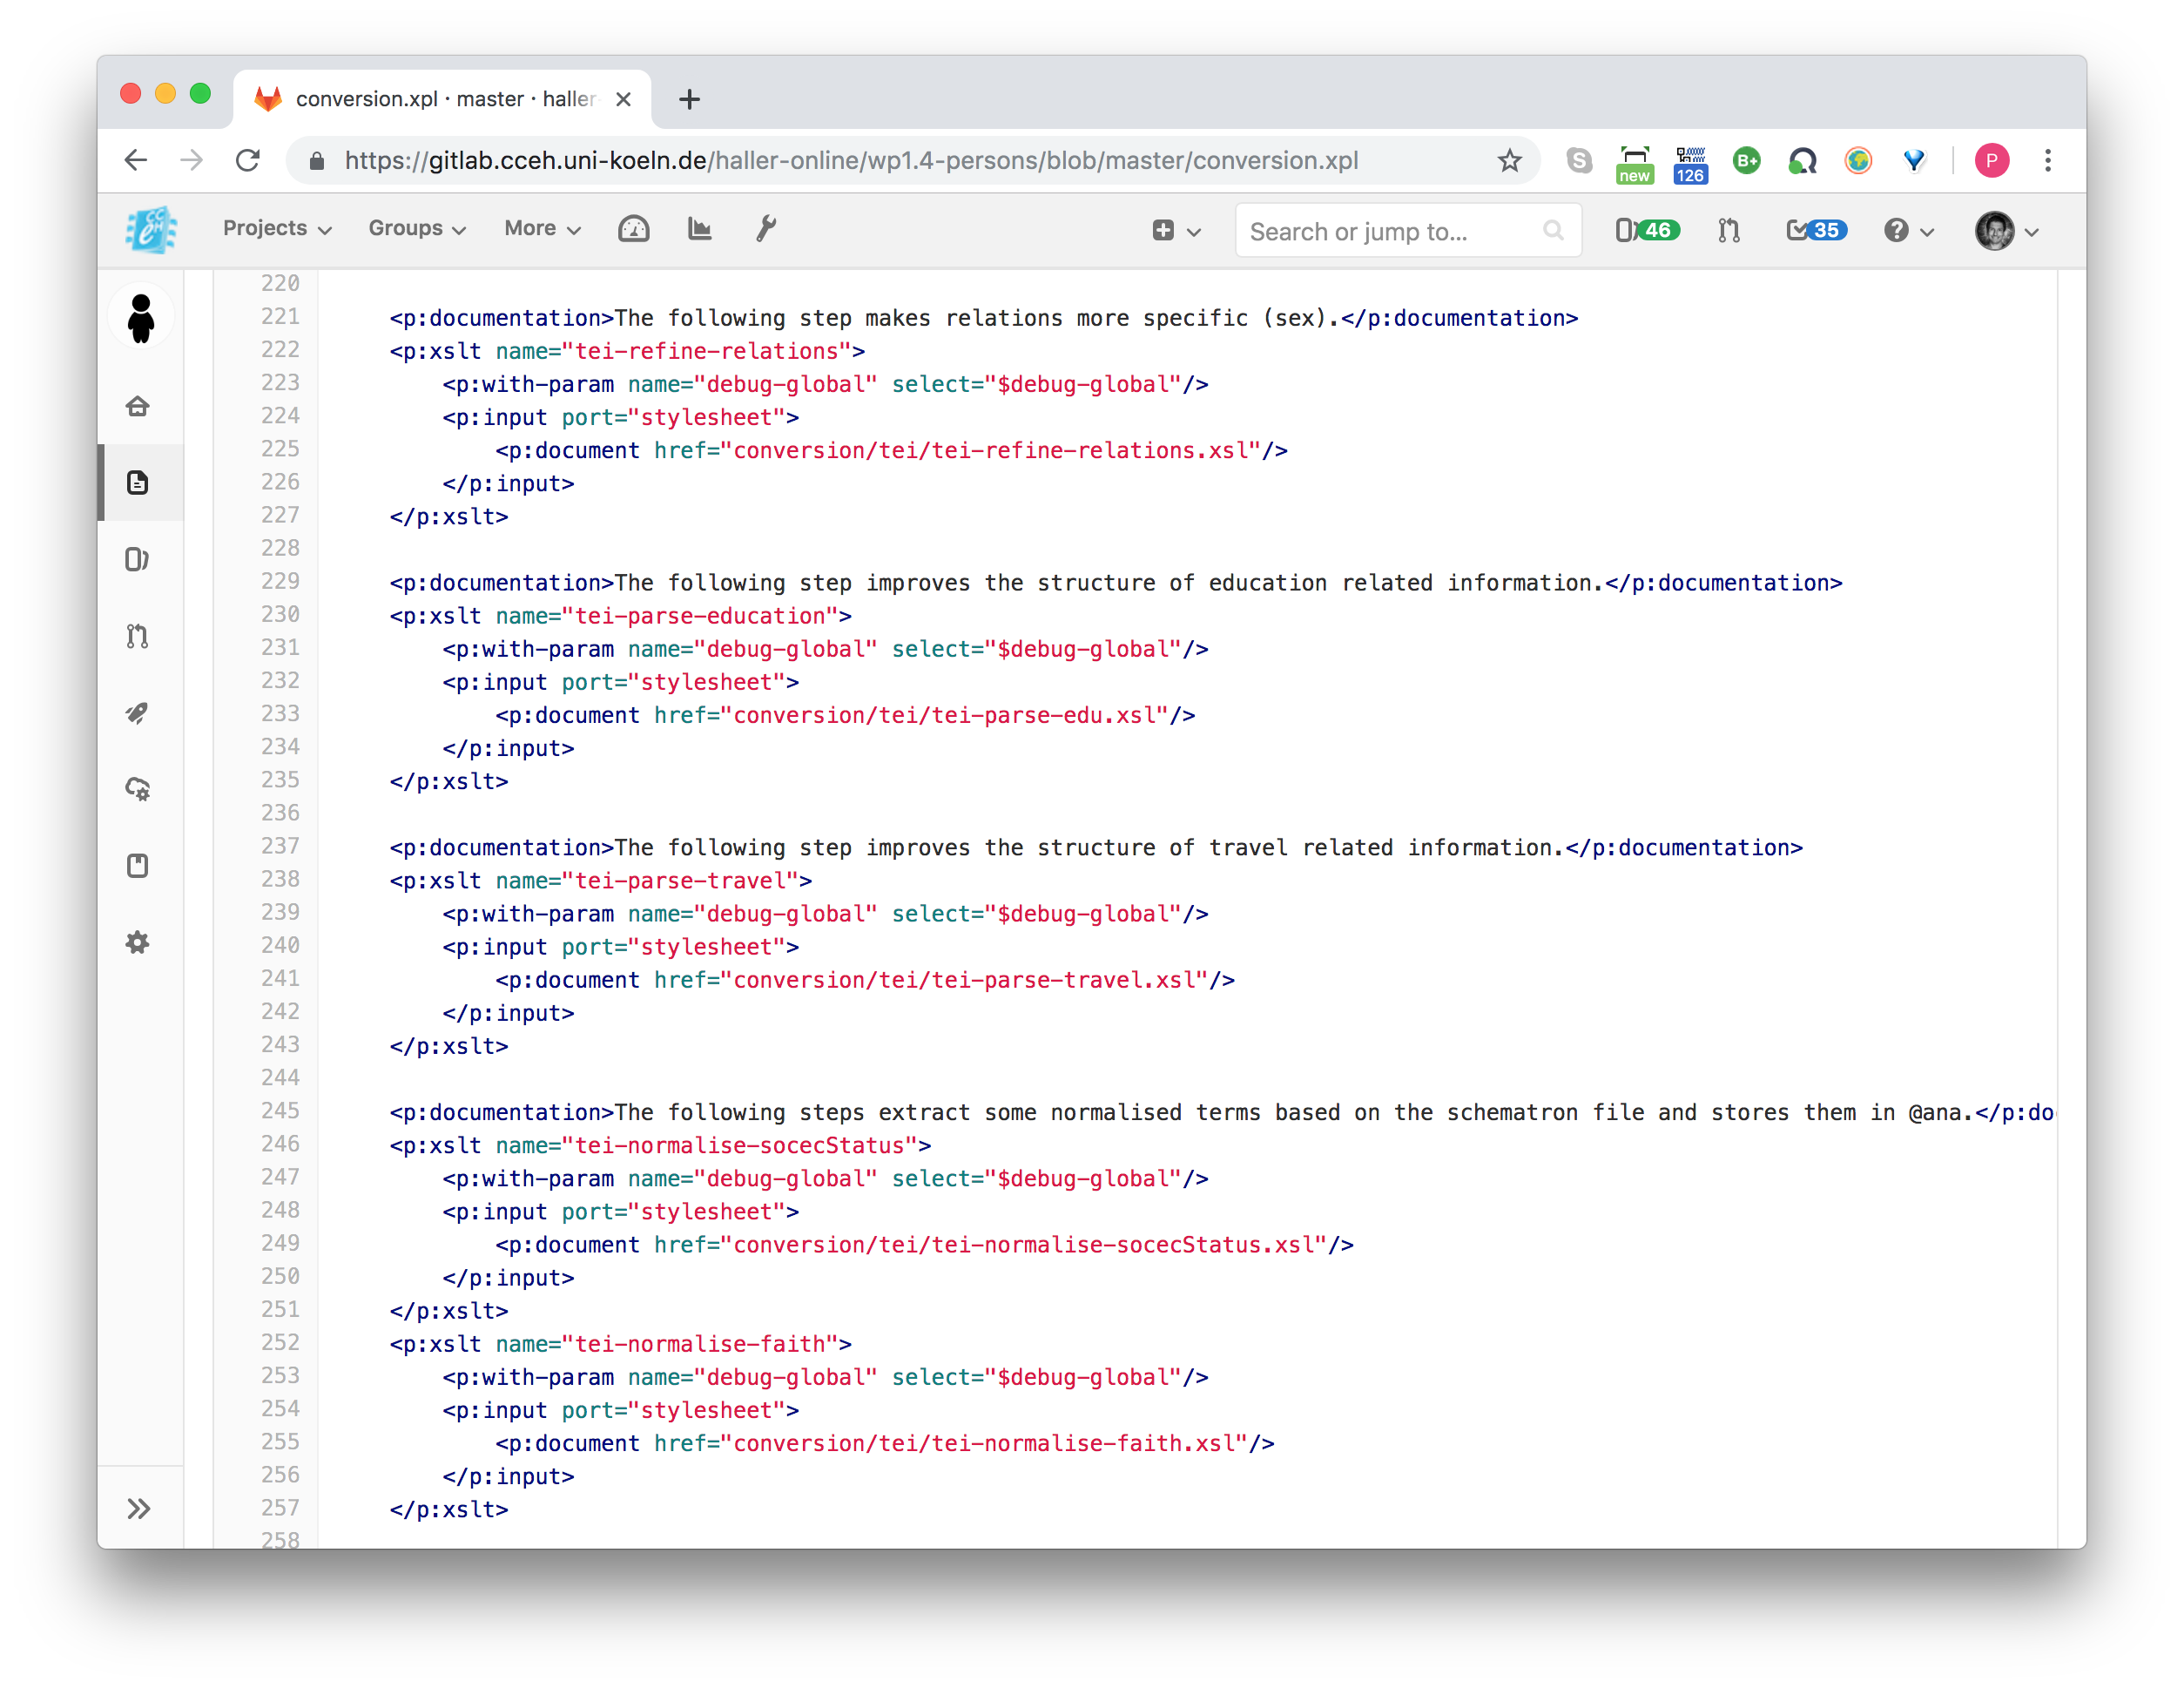Open the new item plus dropdown
Viewport: 2184px width, 1688px height.
pyautogui.click(x=1176, y=231)
